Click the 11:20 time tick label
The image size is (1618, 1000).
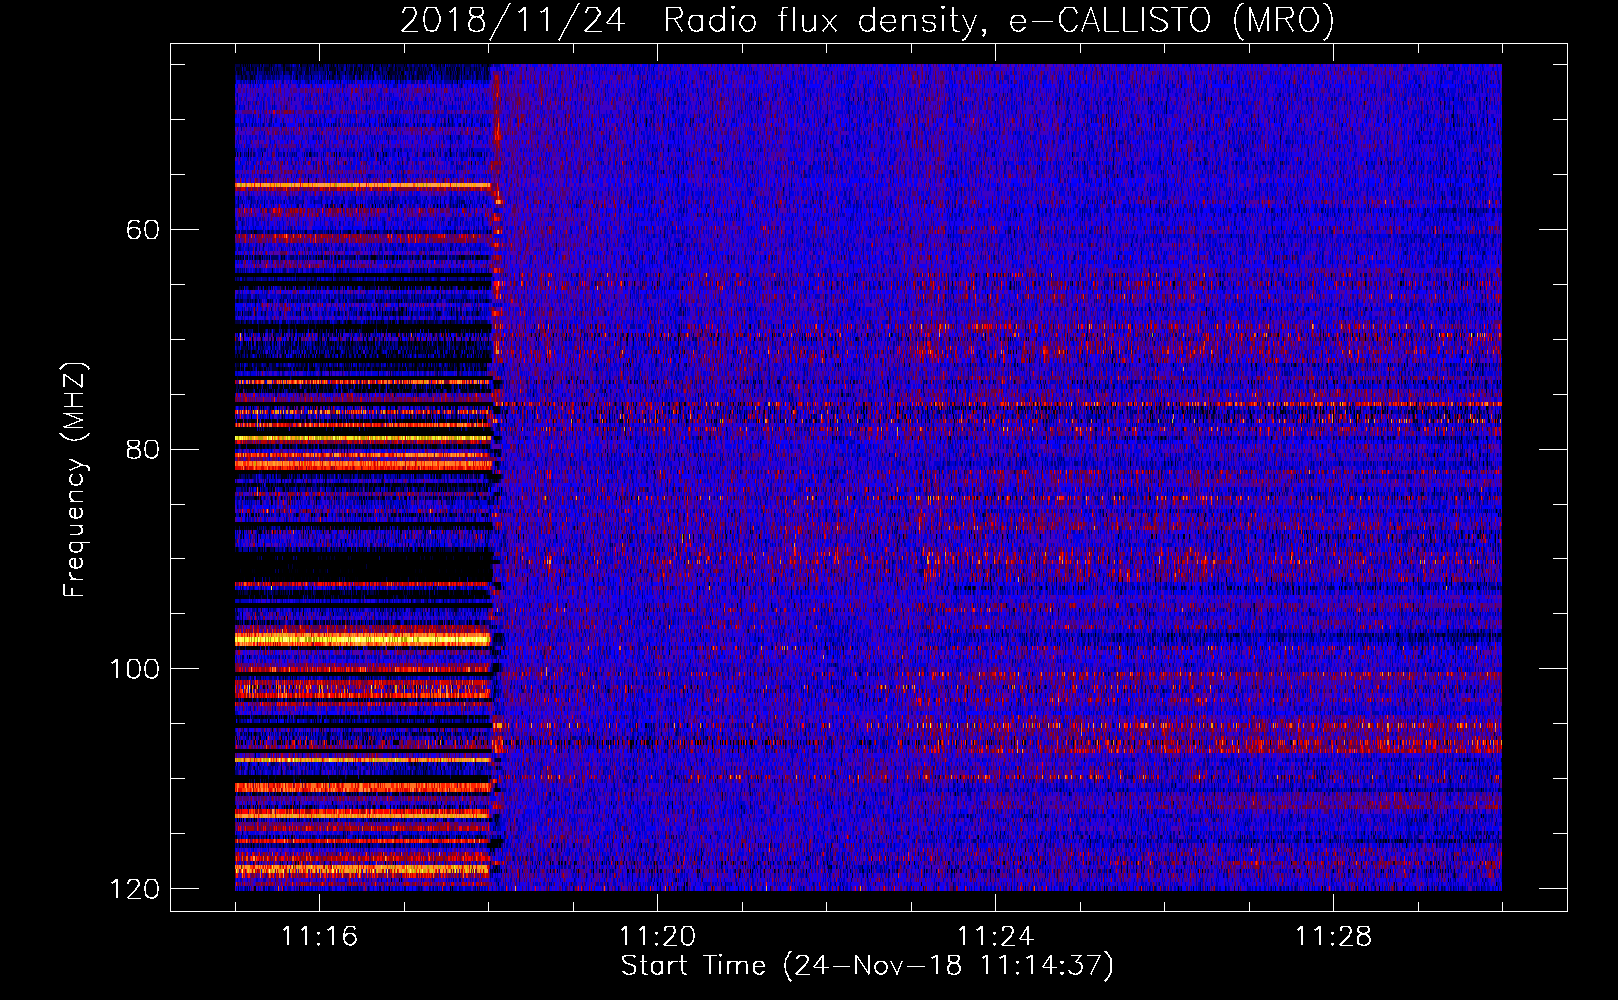pyautogui.click(x=657, y=936)
